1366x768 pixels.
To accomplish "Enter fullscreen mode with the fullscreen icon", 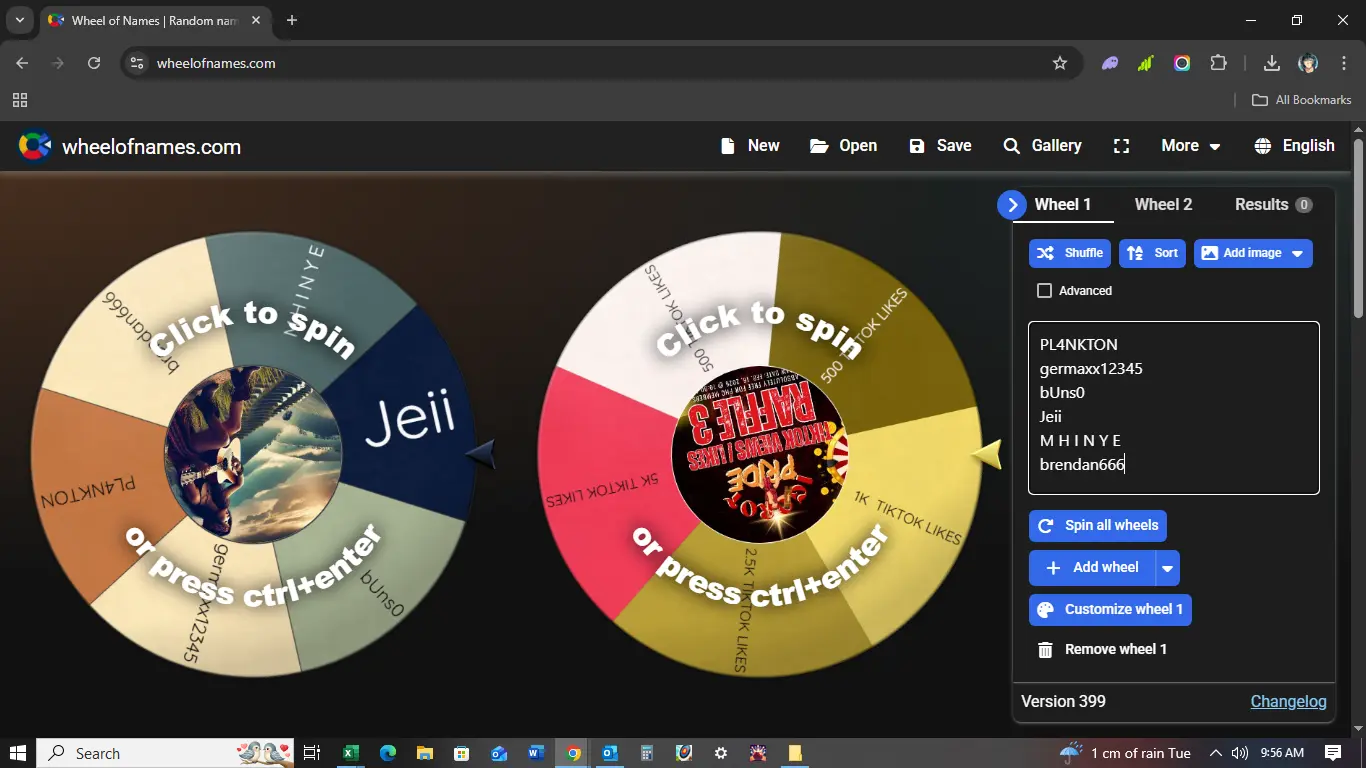I will pos(1121,146).
